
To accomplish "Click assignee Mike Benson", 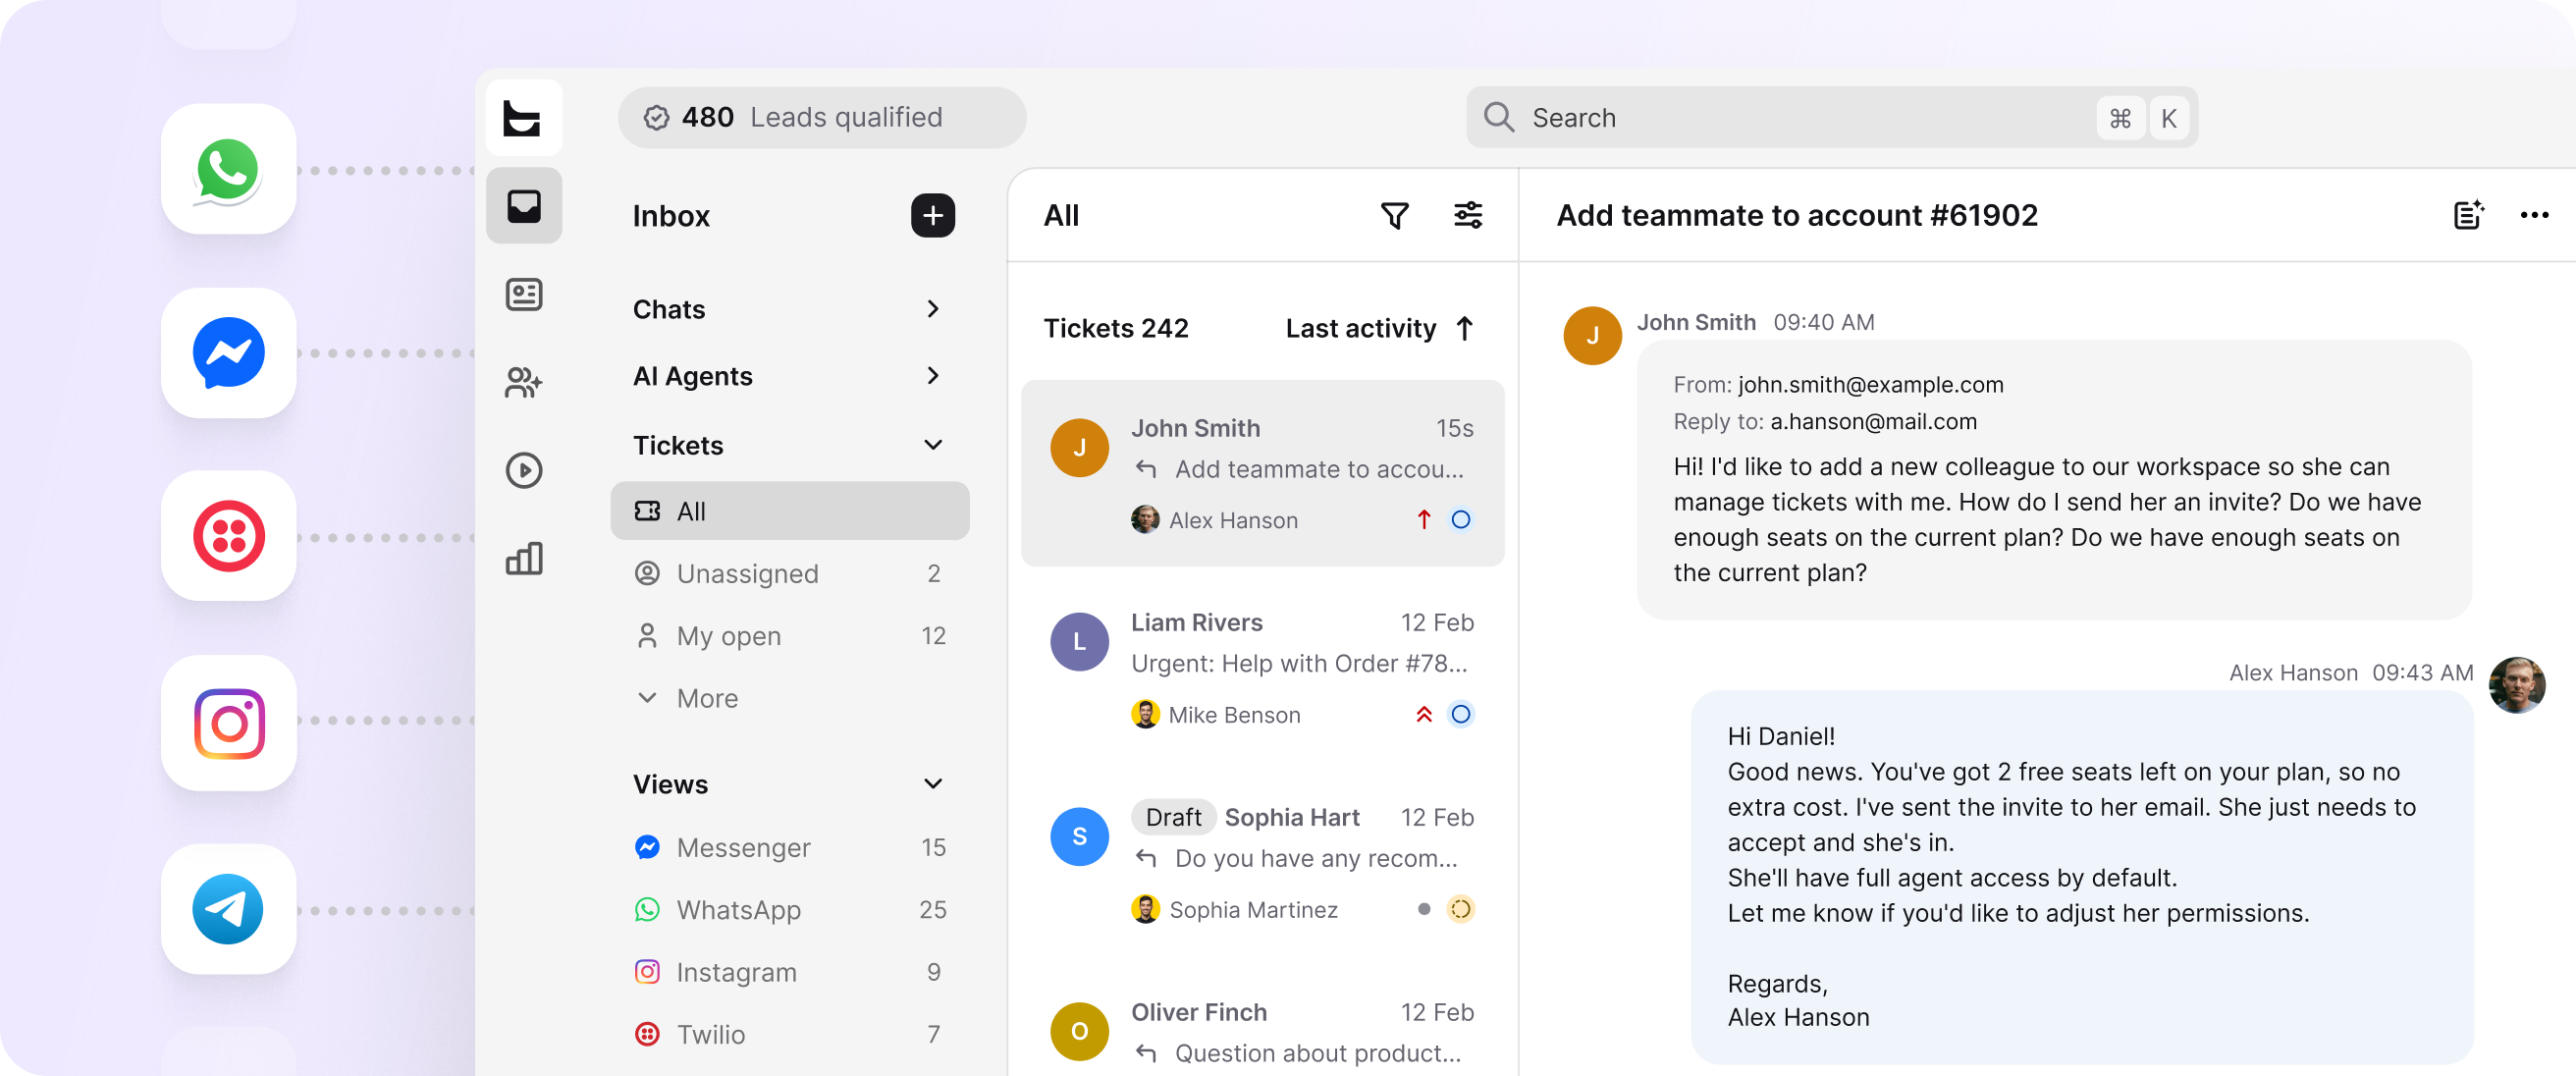I will tap(1215, 714).
